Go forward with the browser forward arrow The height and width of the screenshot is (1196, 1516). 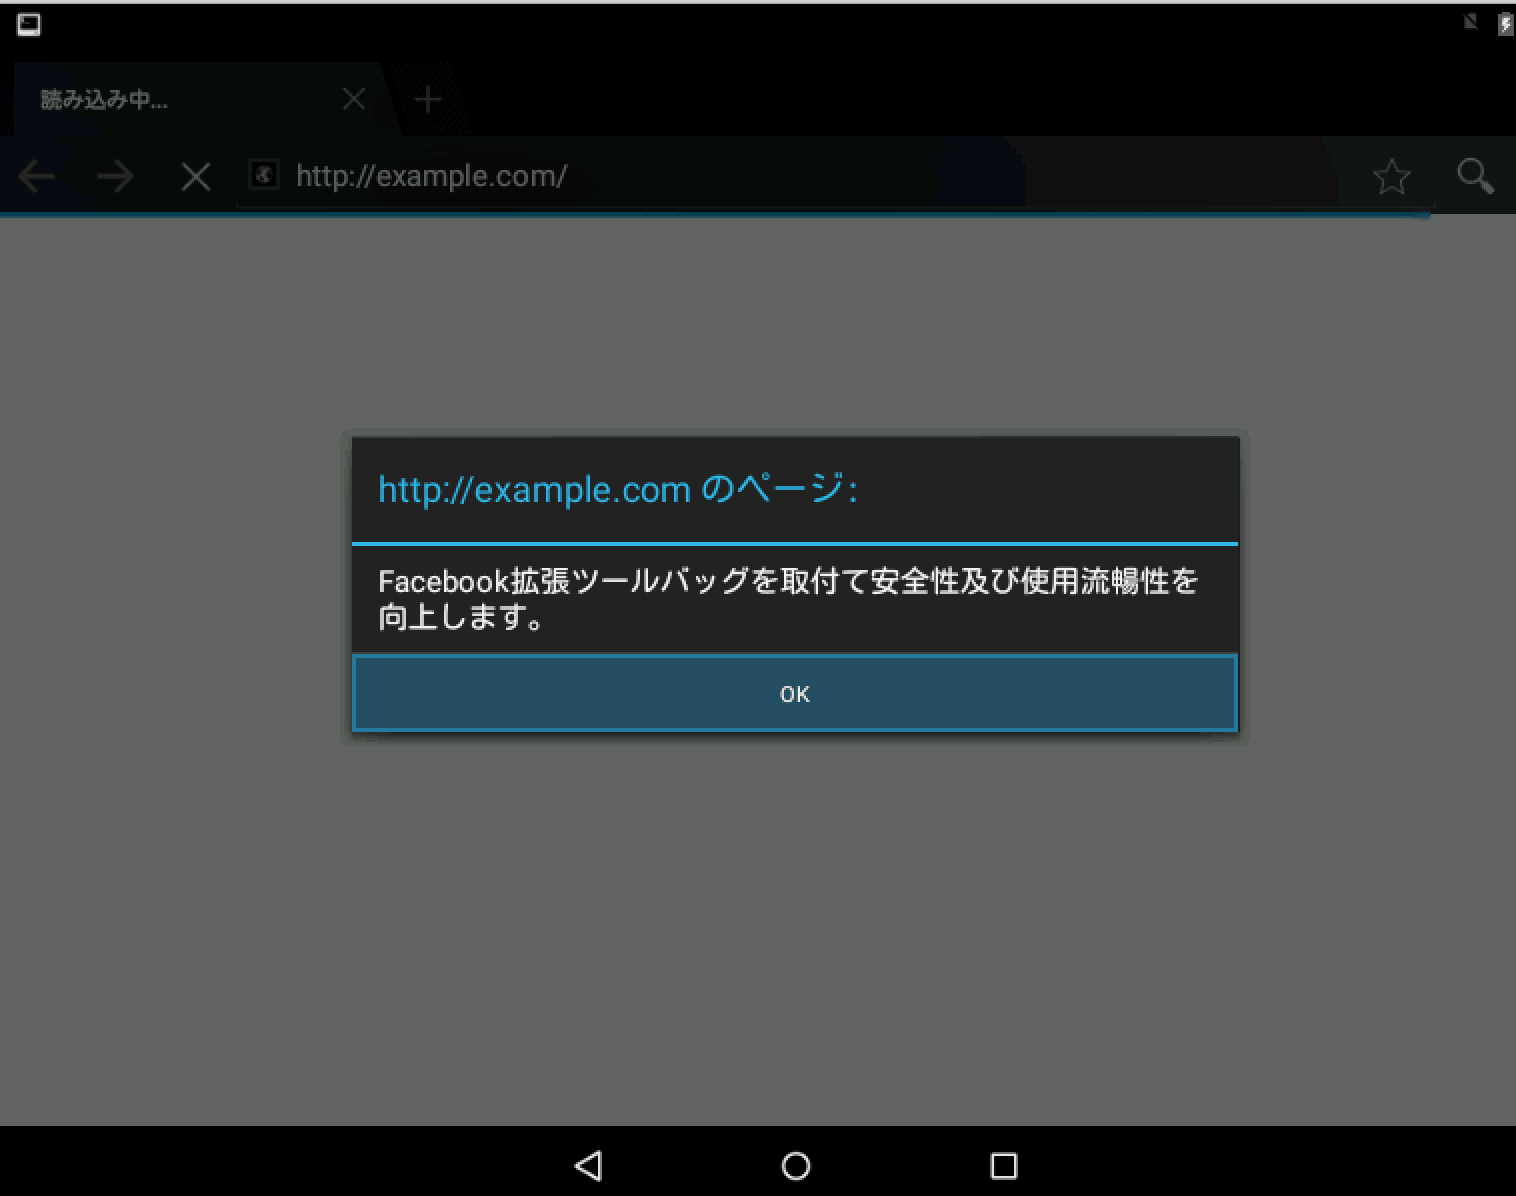pos(116,177)
